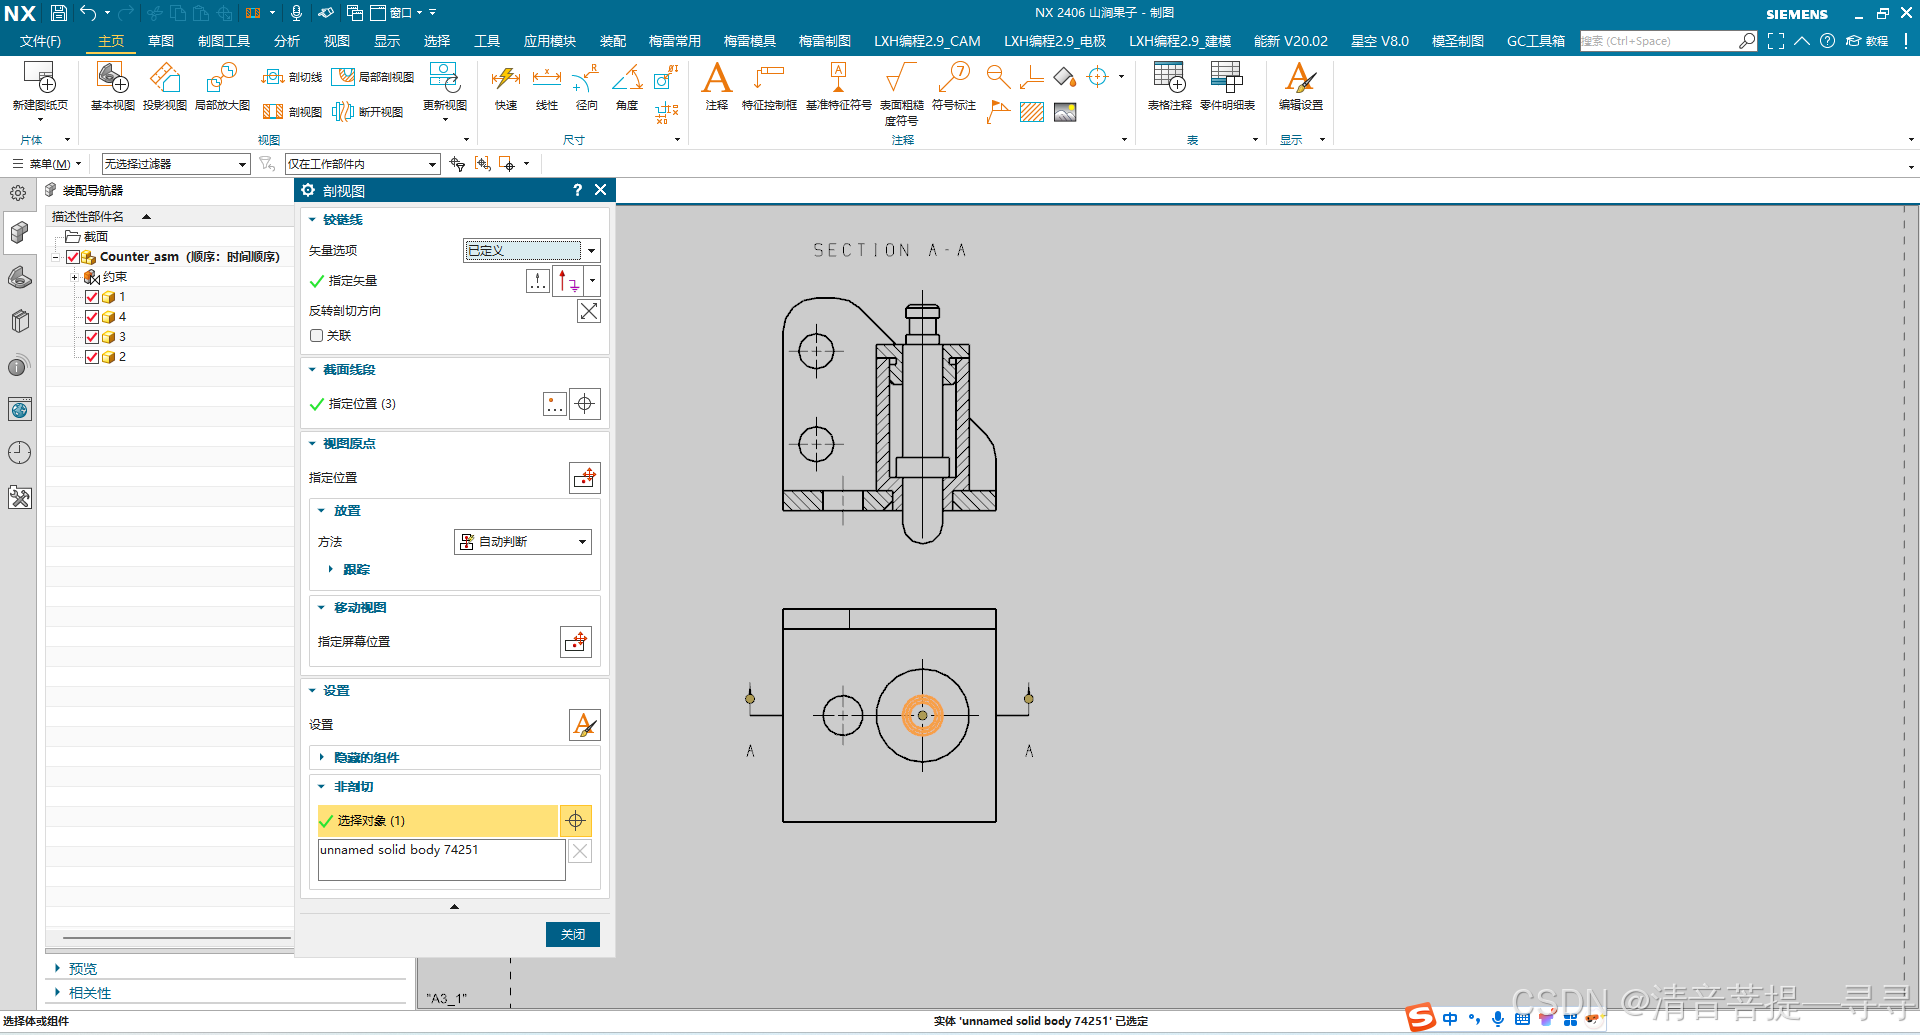1920x1035 pixels.
Task: Click the 非剖切 select object target icon
Action: click(x=575, y=821)
